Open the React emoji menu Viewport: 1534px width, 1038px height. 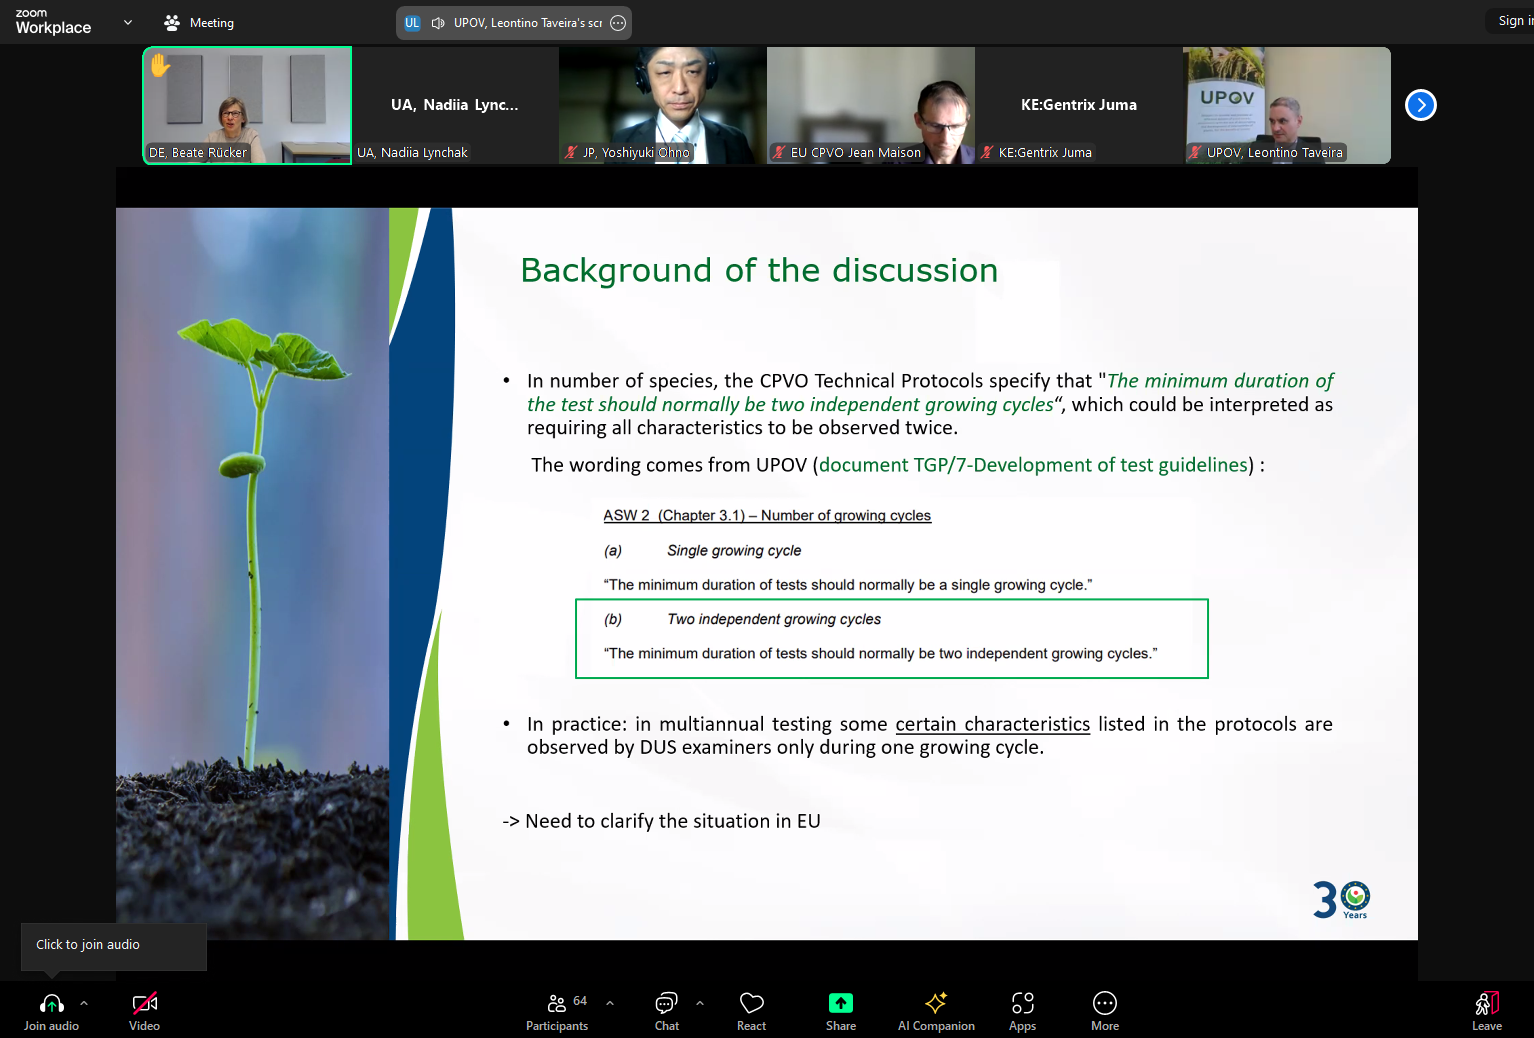click(x=751, y=1010)
